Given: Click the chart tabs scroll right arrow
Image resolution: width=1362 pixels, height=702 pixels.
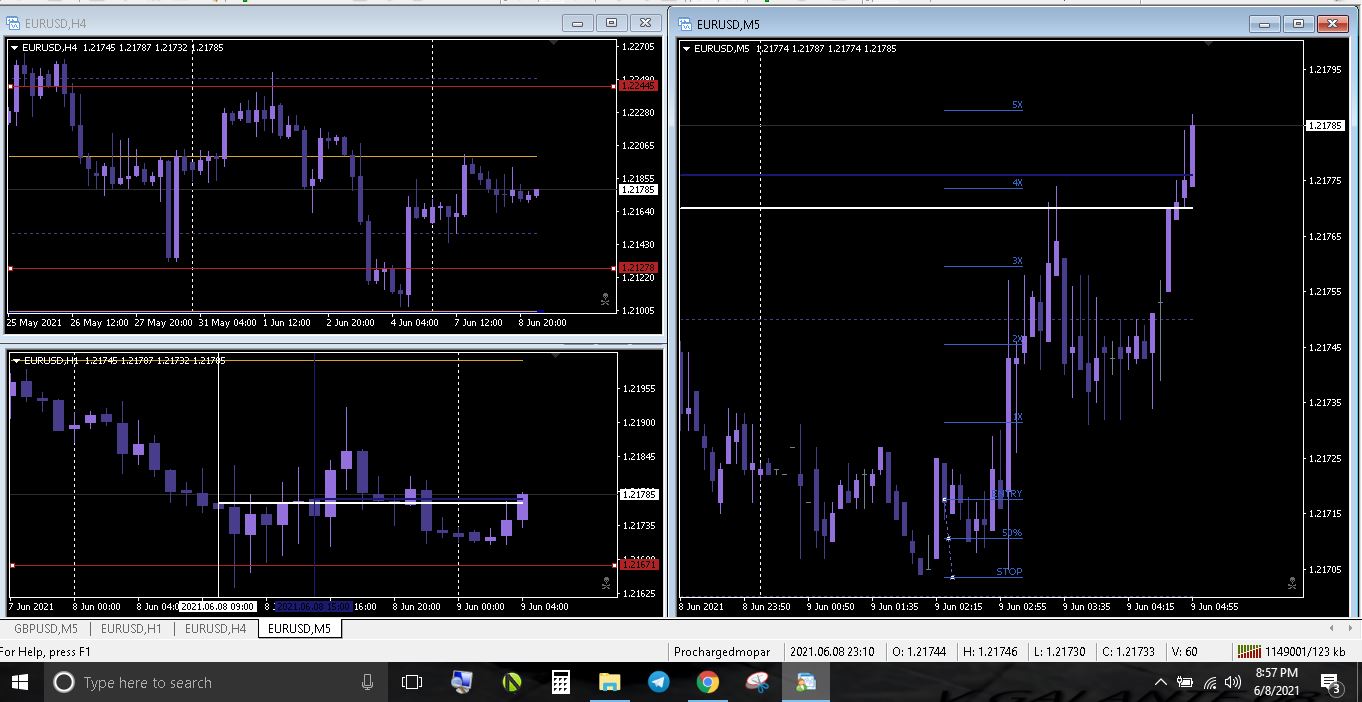Looking at the screenshot, I should tap(1350, 628).
